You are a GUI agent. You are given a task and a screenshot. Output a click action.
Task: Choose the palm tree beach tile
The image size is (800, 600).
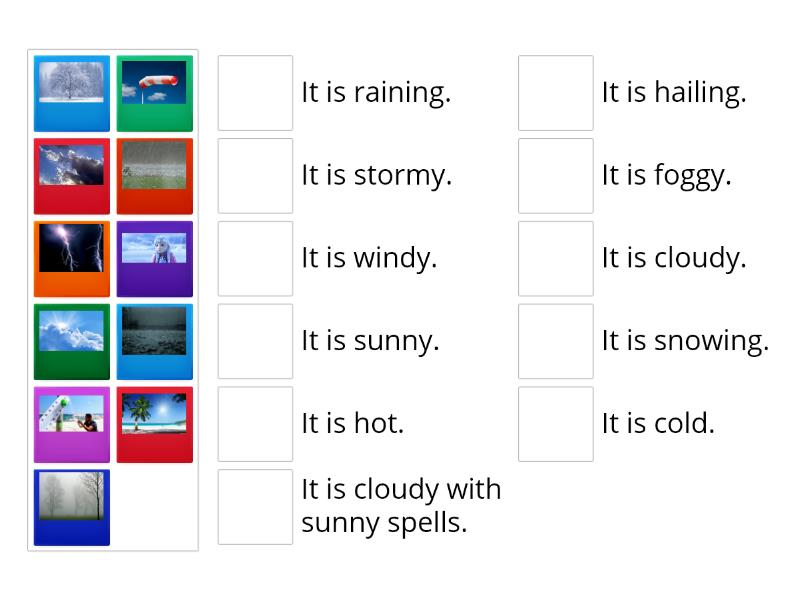point(154,425)
